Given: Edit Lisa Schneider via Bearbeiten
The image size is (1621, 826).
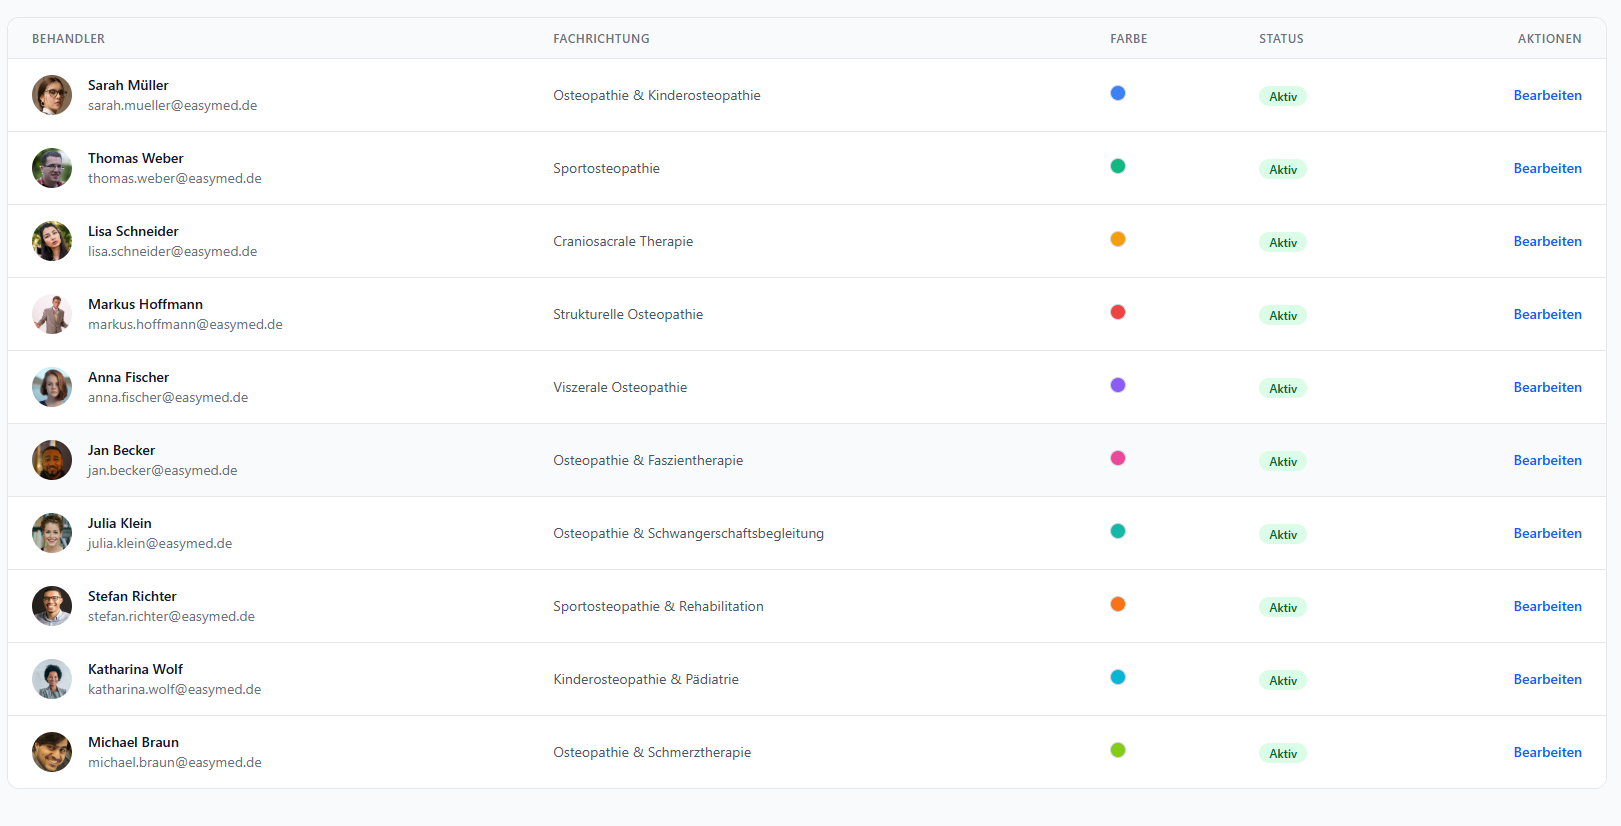Looking at the screenshot, I should click(x=1547, y=241).
